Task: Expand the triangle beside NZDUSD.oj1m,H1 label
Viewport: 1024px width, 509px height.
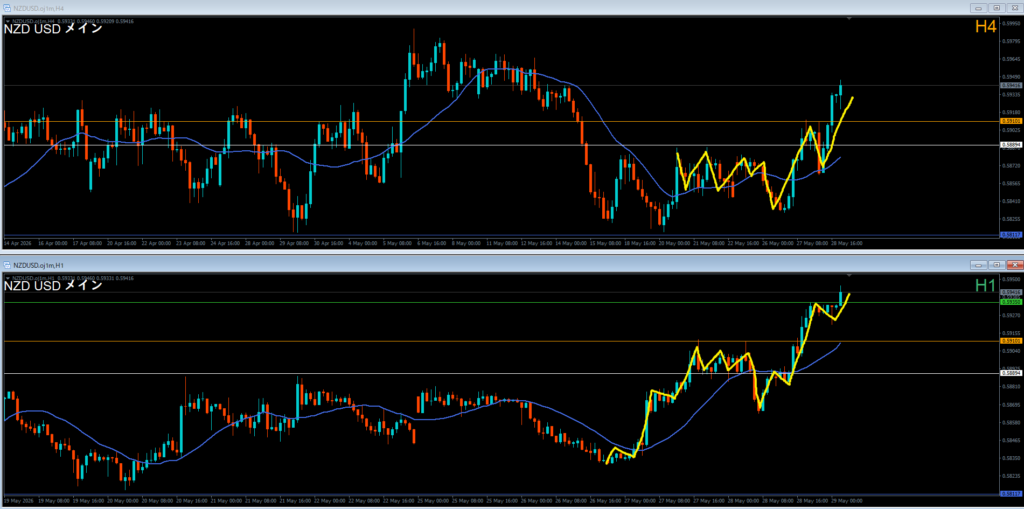Action: [7, 278]
